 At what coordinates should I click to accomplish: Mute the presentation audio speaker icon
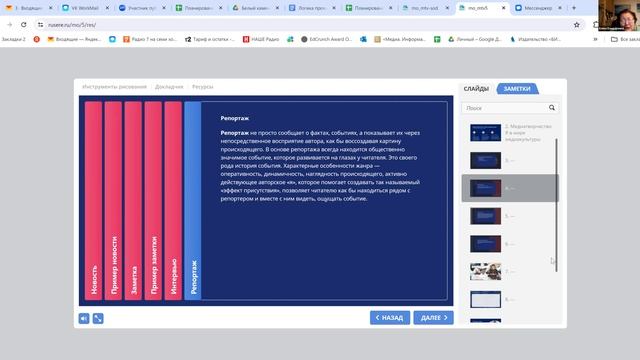point(84,318)
